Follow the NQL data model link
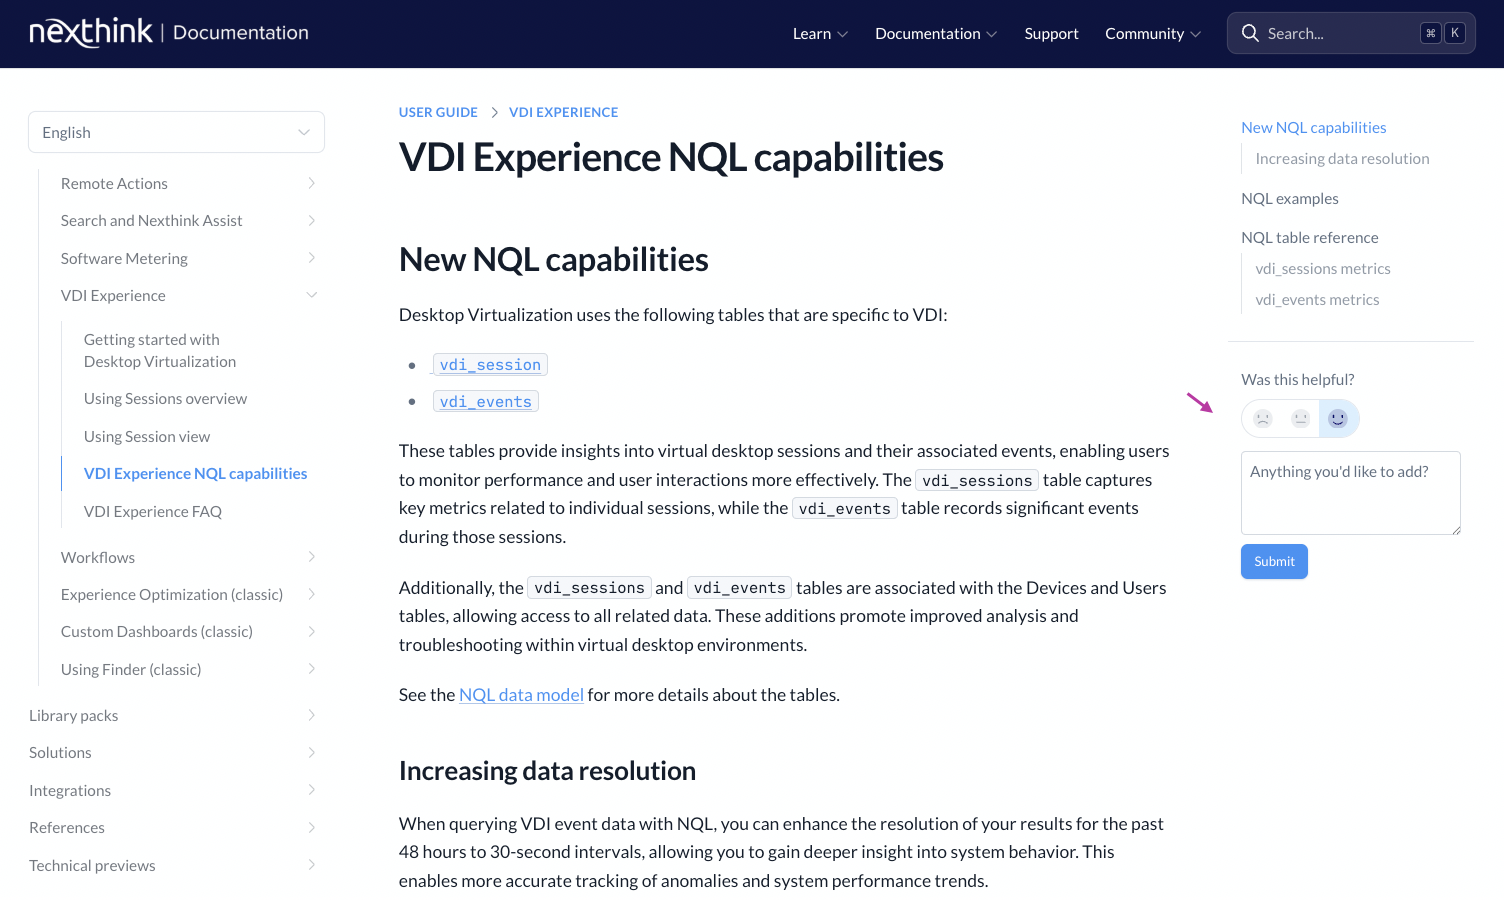Image resolution: width=1504 pixels, height=900 pixels. pos(521,695)
